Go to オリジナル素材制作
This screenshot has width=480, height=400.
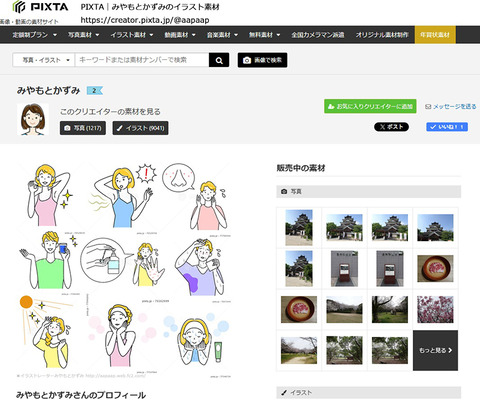(x=382, y=35)
